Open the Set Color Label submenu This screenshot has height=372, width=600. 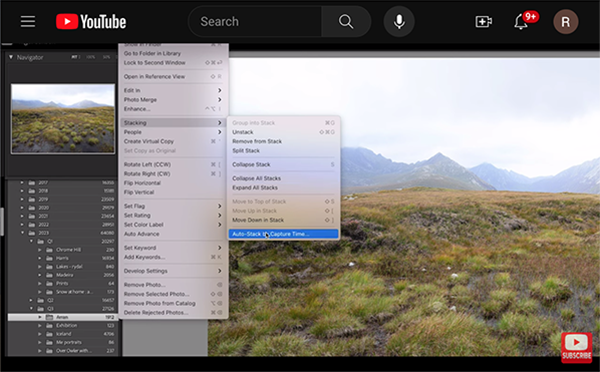[x=173, y=225]
